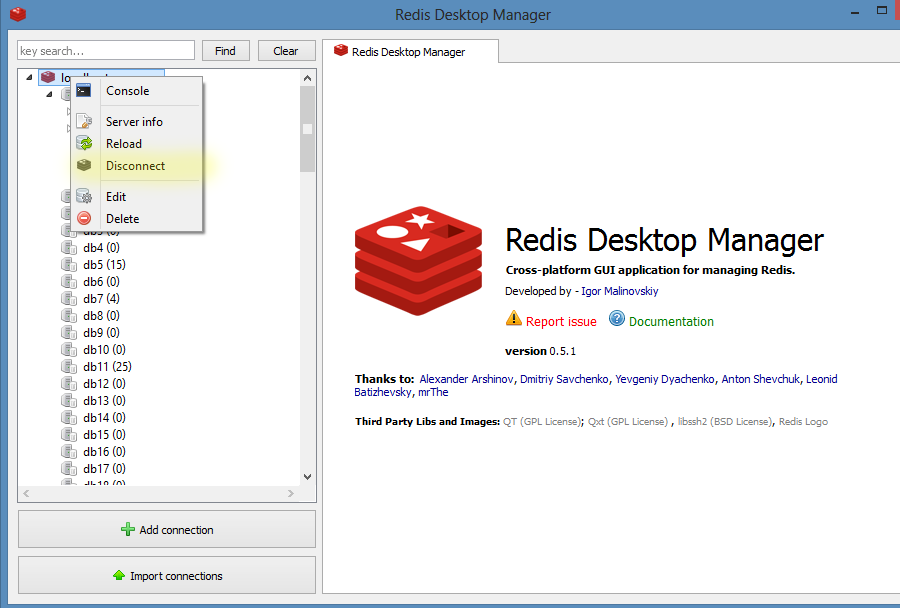Collapse the expanded database node below the server
Image resolution: width=900 pixels, height=608 pixels.
pyautogui.click(x=49, y=94)
